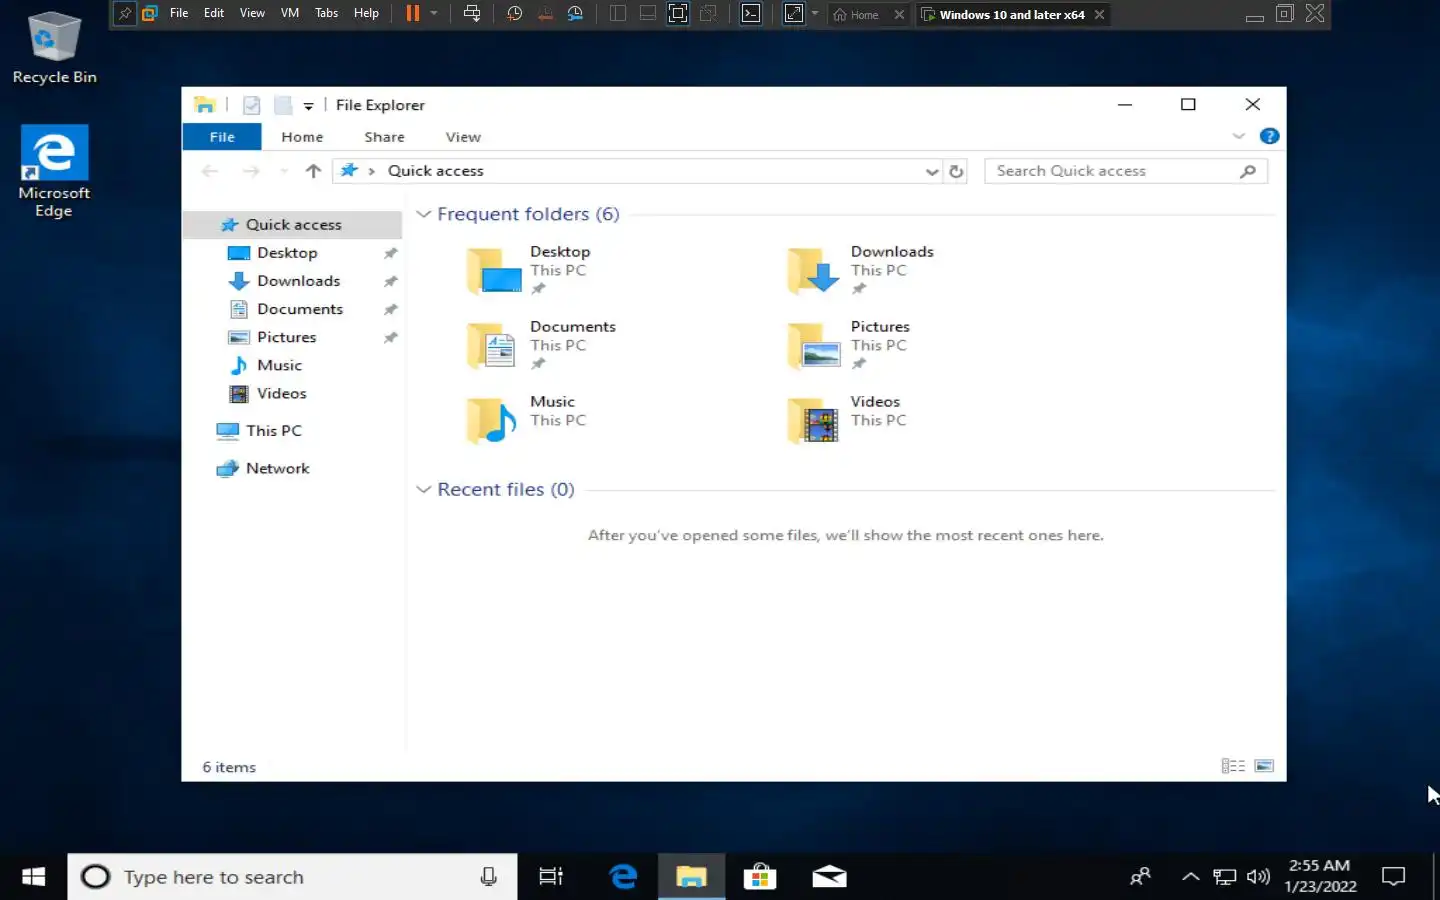This screenshot has height=900, width=1440.
Task: Open the VM menu in VMware
Action: coord(290,13)
